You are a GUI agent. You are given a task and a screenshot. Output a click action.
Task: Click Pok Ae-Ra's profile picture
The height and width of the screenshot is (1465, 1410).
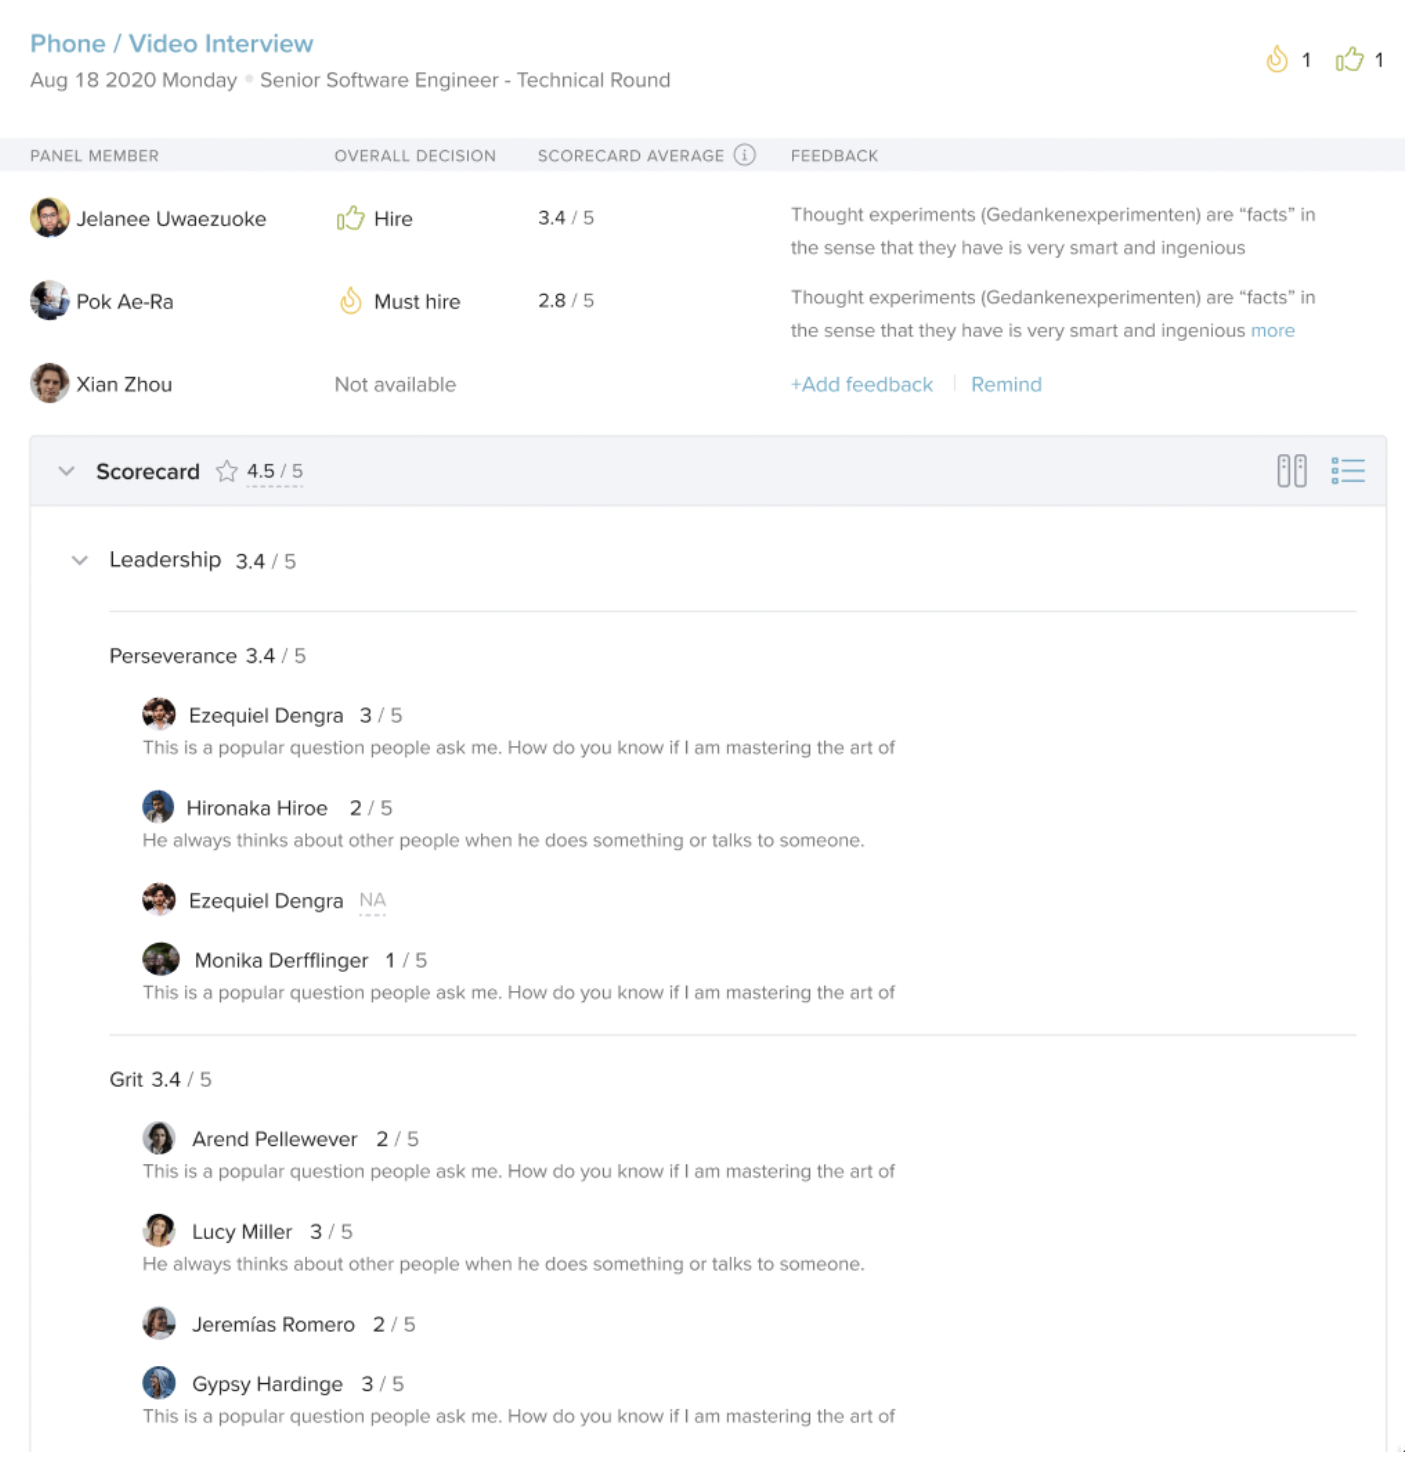point(49,301)
